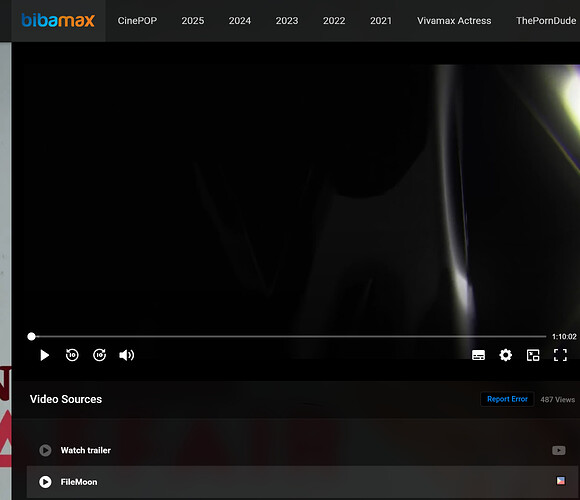Image resolution: width=580 pixels, height=500 pixels.
Task: Open the 2022 category
Action: click(x=334, y=21)
